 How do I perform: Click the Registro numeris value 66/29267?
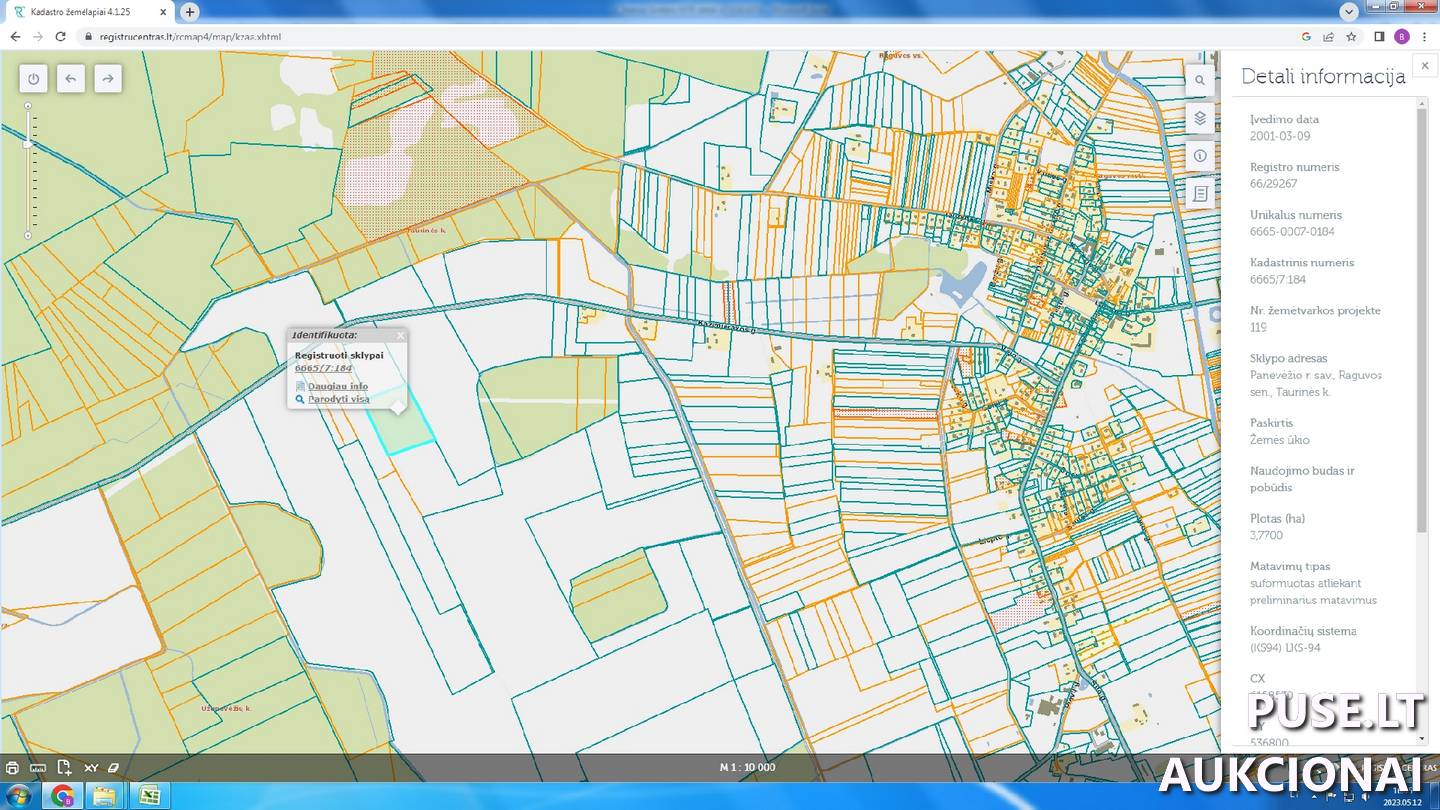click(1273, 184)
